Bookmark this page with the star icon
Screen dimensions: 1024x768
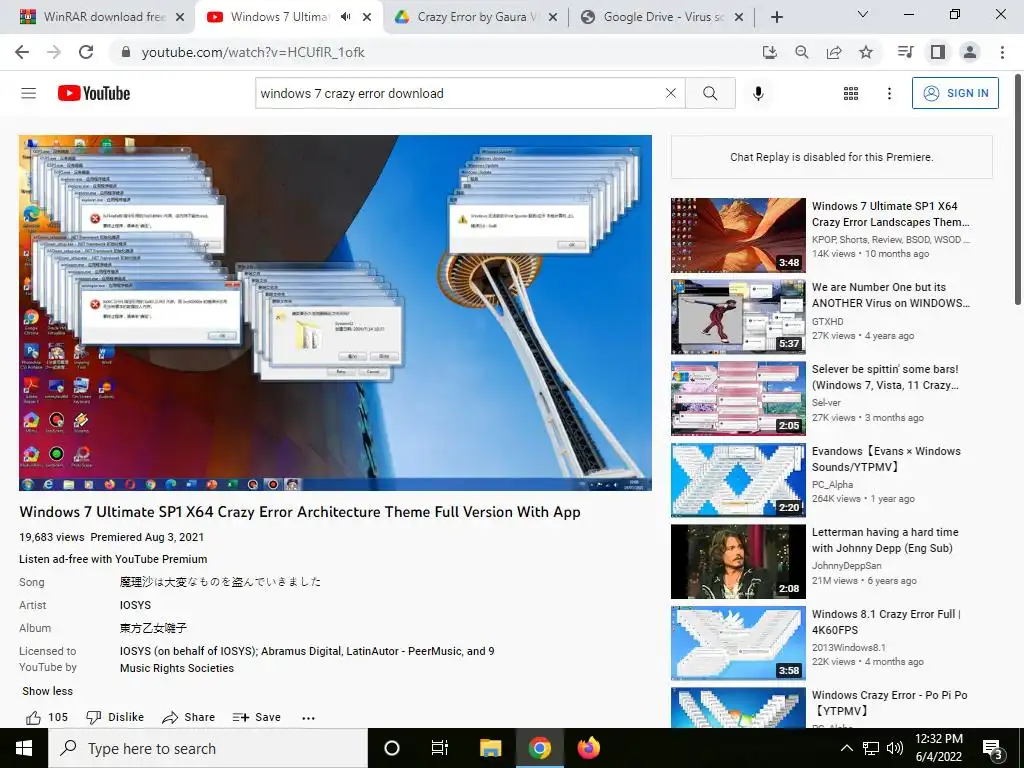click(866, 52)
